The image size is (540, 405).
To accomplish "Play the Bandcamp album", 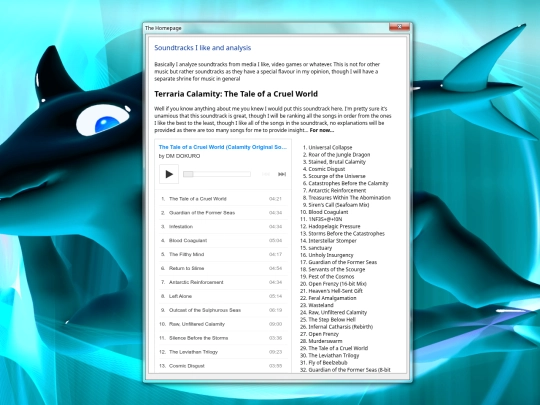I will pyautogui.click(x=169, y=174).
